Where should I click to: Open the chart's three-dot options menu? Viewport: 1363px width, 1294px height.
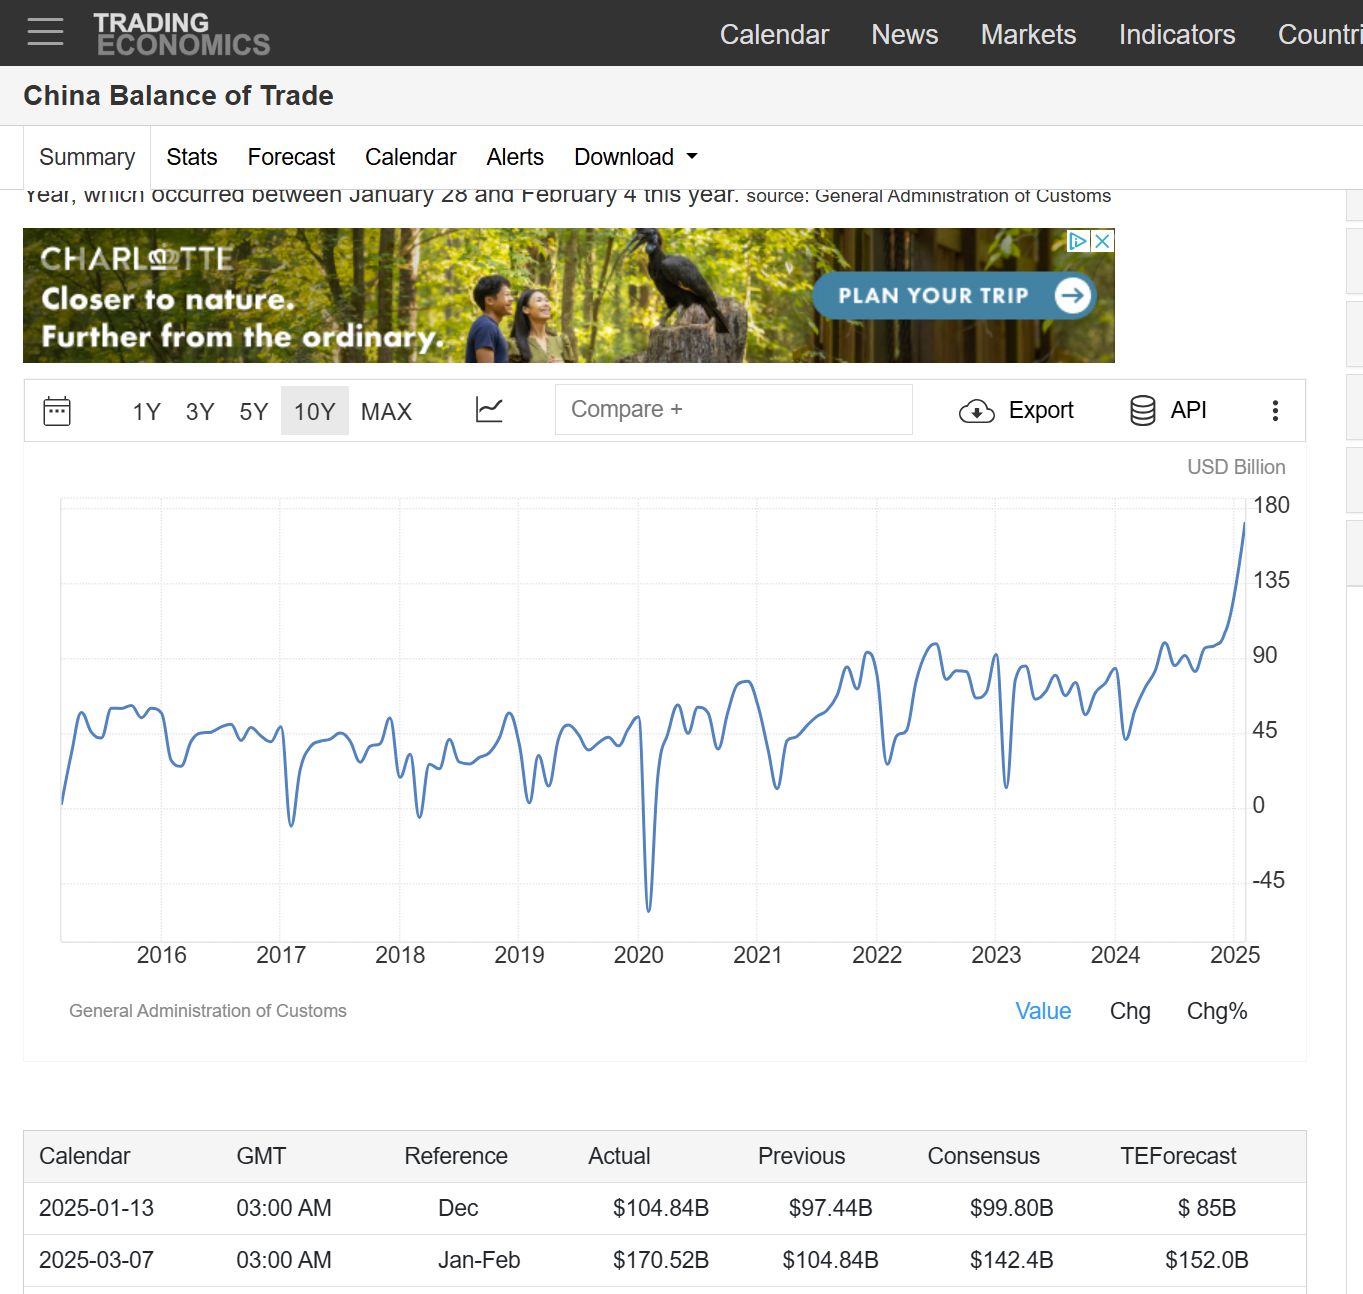(x=1275, y=411)
